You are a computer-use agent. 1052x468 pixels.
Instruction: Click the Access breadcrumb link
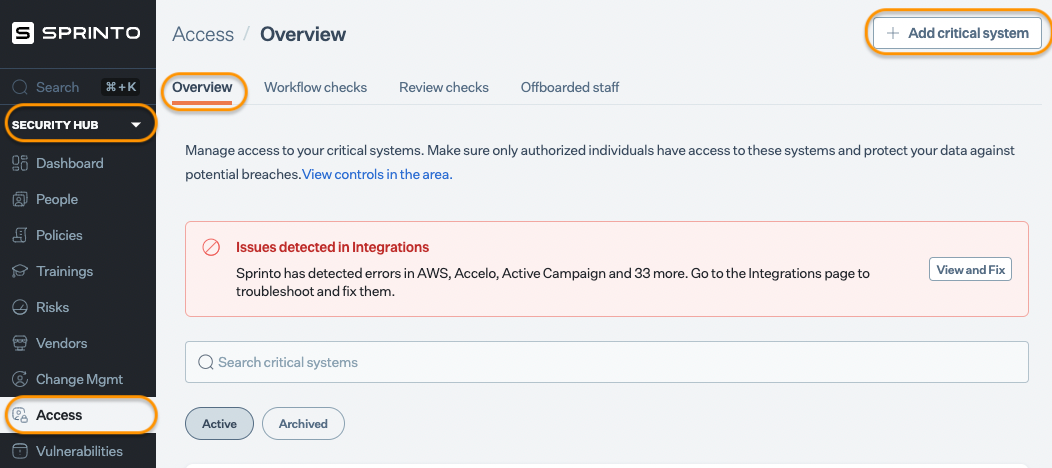[x=203, y=34]
